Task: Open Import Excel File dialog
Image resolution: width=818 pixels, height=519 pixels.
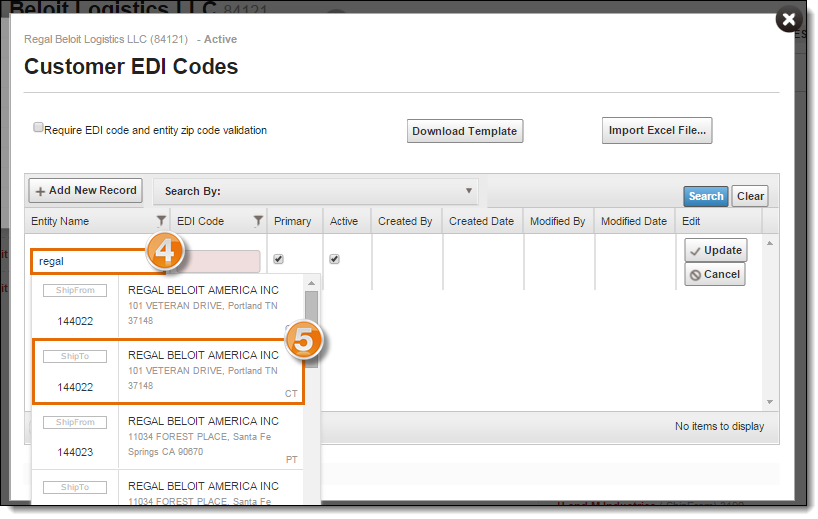Action: (x=656, y=130)
